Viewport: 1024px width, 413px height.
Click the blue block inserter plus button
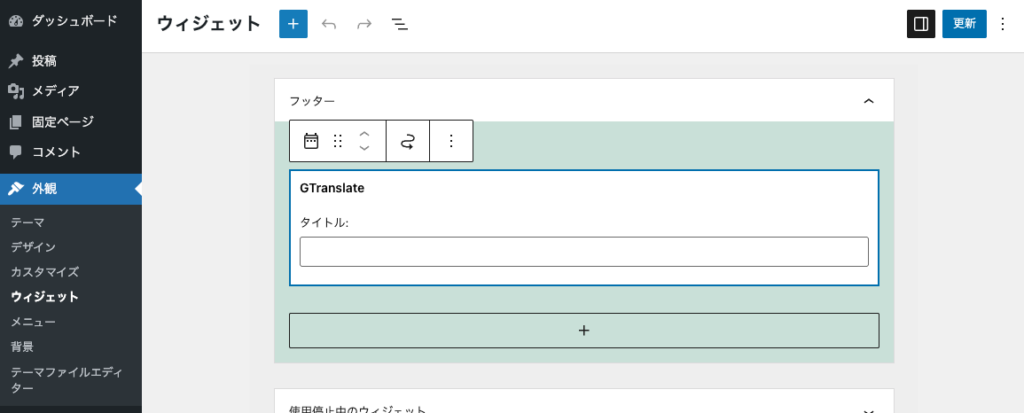pos(293,24)
